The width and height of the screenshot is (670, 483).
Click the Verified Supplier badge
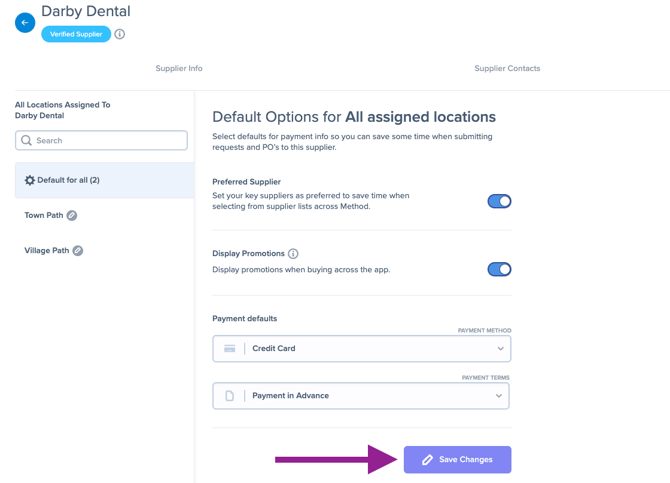click(x=76, y=34)
